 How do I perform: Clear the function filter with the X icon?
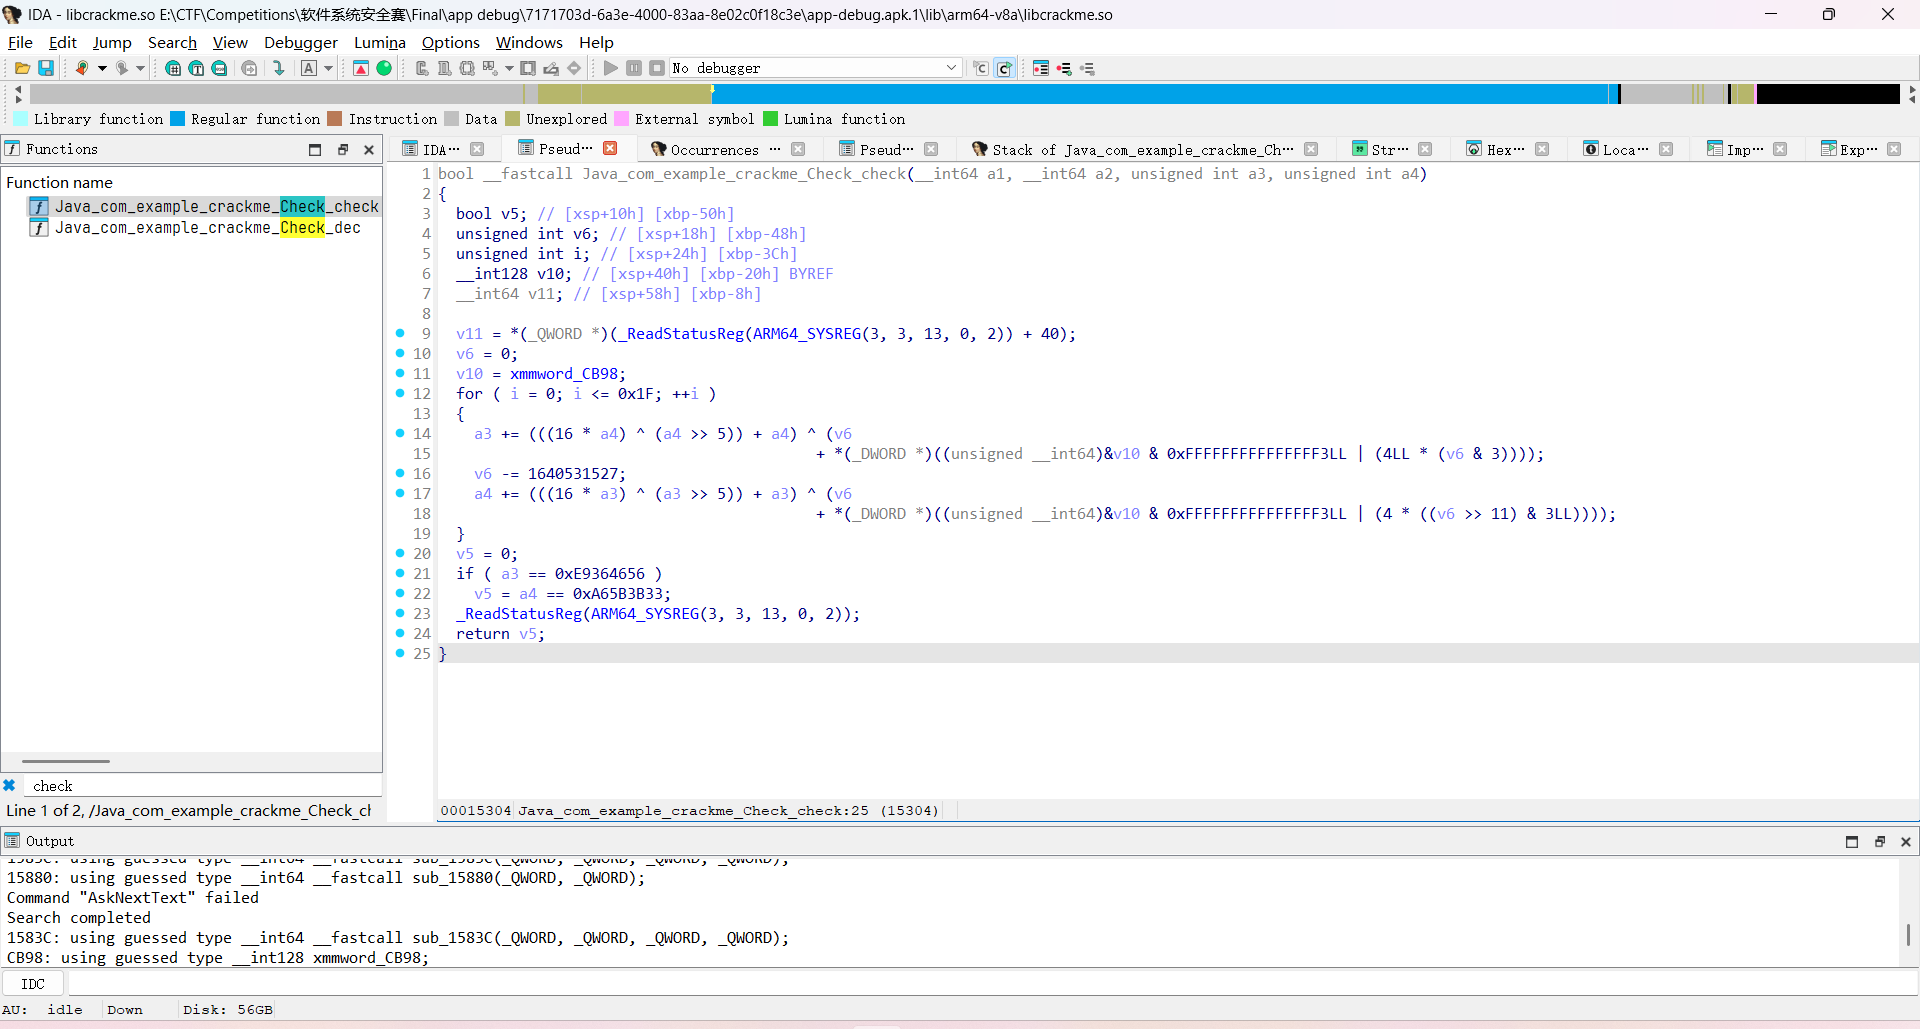coord(9,786)
